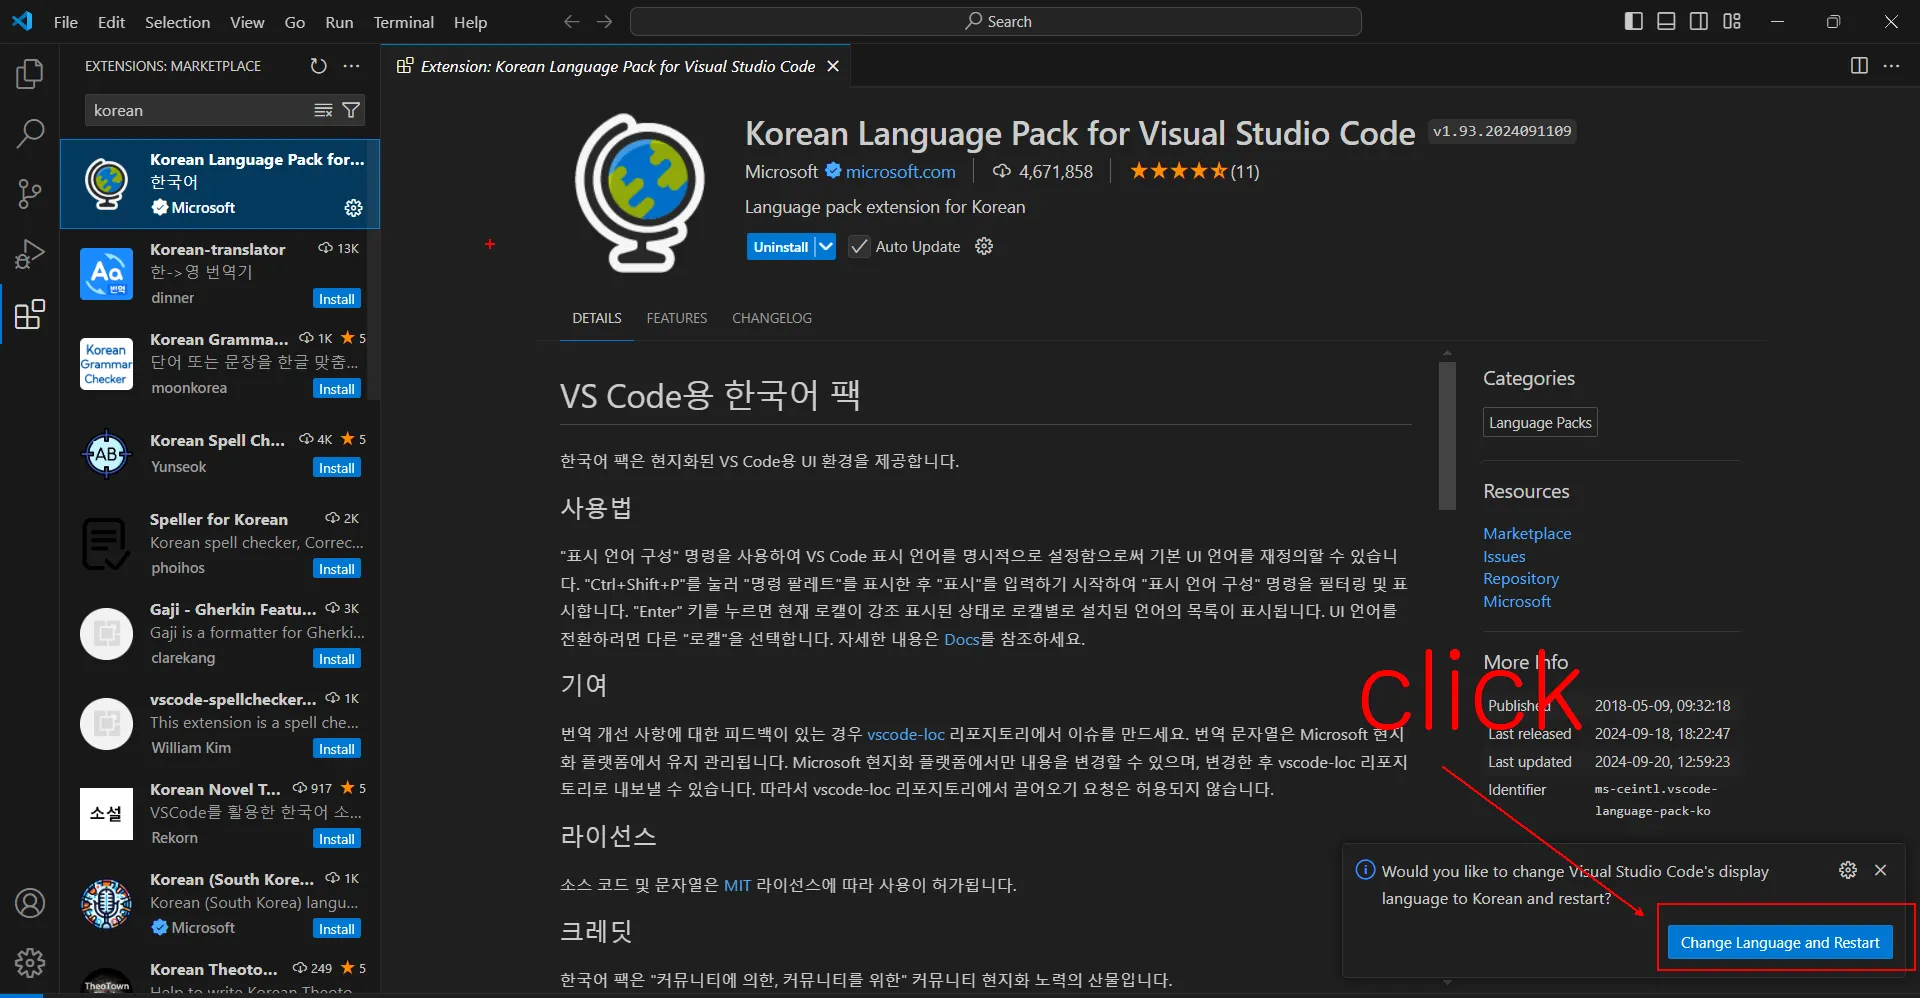Open the vscode-loc repository link

[x=906, y=734]
